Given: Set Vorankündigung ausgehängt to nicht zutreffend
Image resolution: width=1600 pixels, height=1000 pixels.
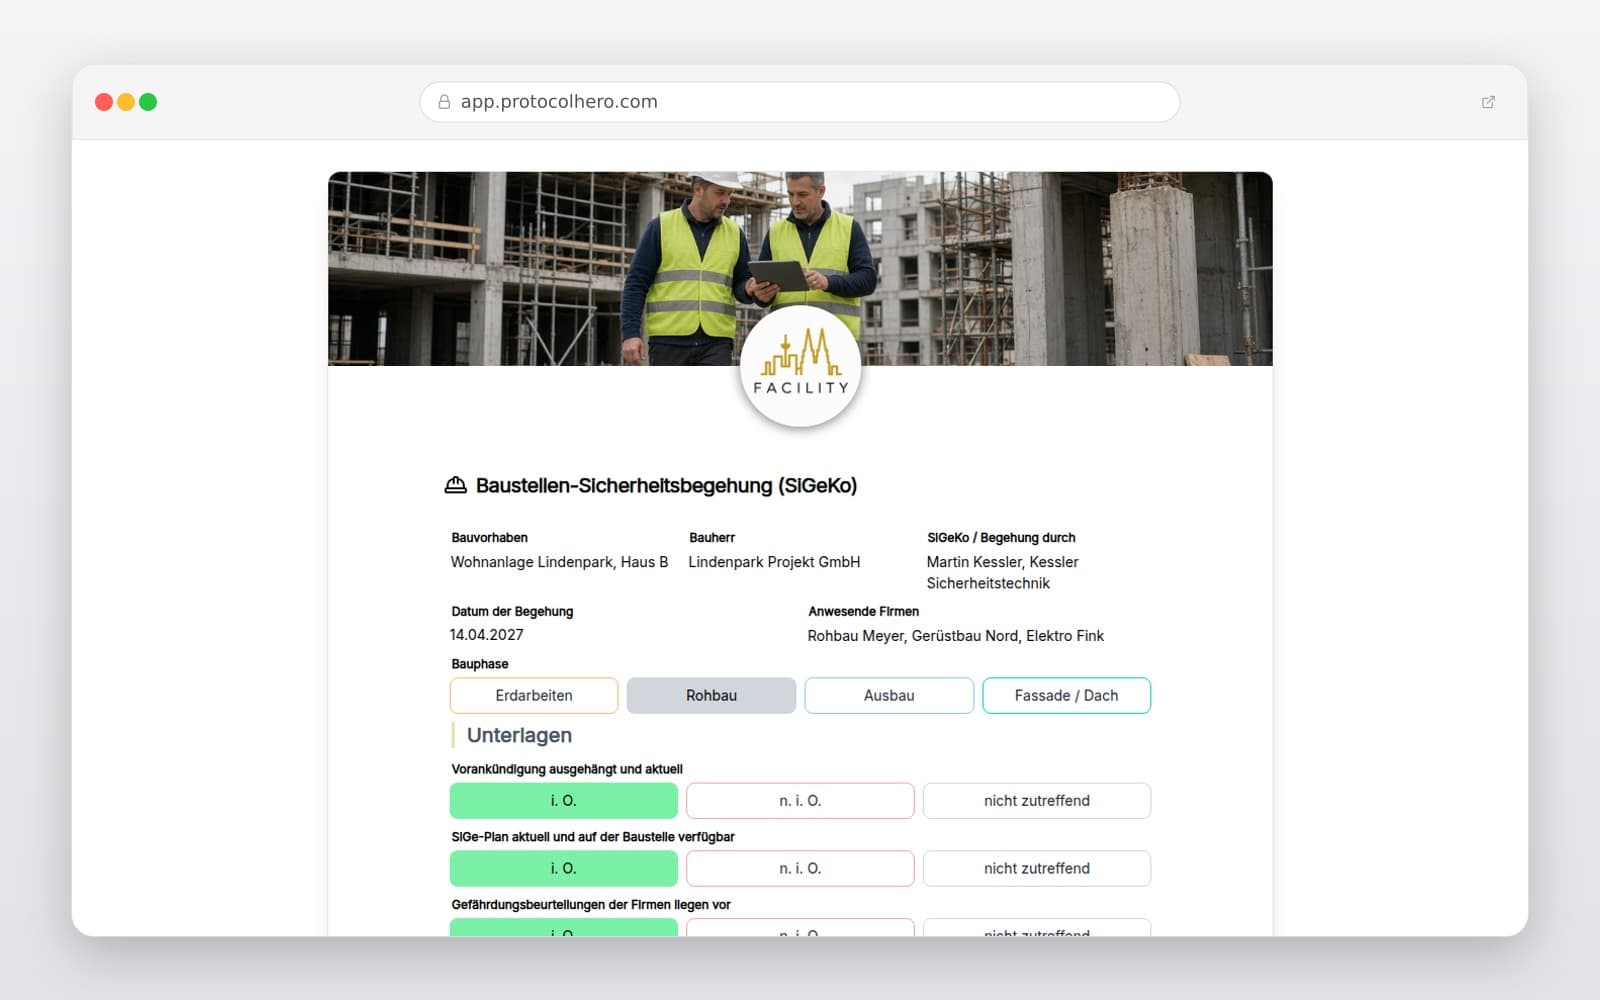Looking at the screenshot, I should pos(1037,801).
